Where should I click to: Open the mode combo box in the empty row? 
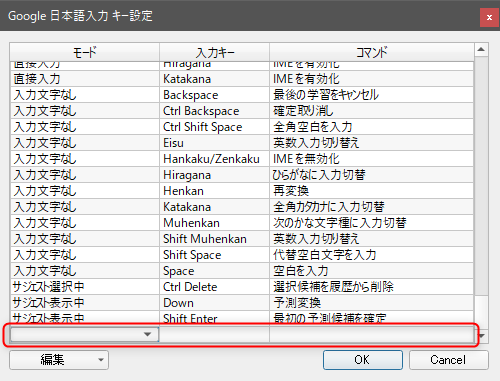coord(85,334)
